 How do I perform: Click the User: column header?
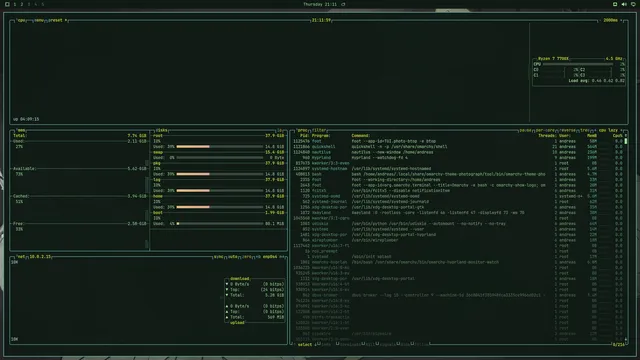(565, 136)
